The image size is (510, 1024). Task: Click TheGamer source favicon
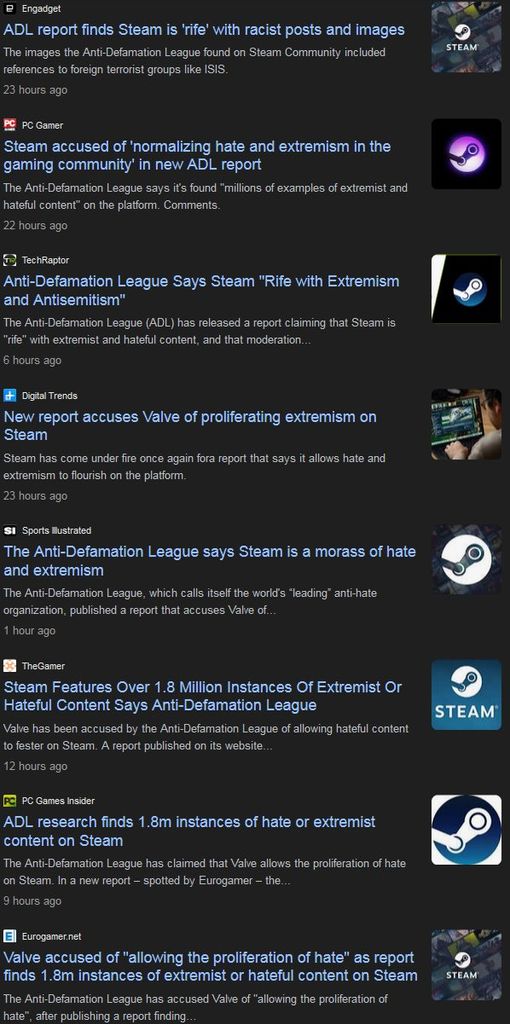point(9,665)
